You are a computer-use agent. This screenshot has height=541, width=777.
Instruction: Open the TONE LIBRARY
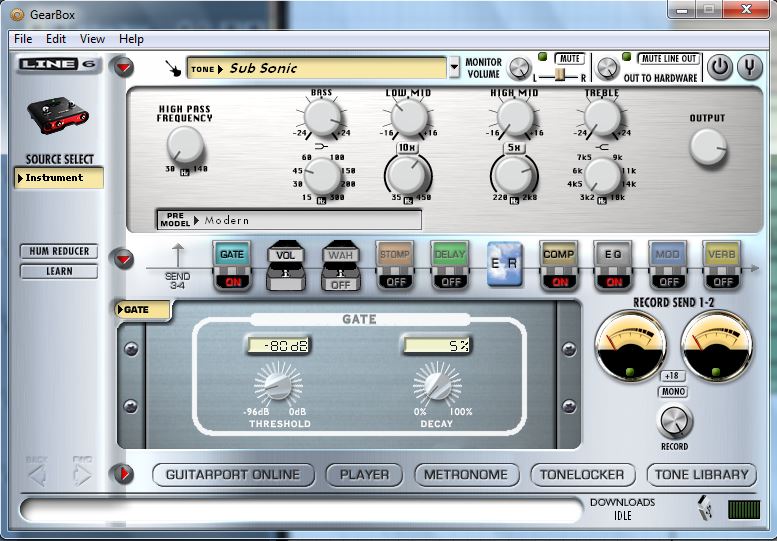tap(702, 475)
